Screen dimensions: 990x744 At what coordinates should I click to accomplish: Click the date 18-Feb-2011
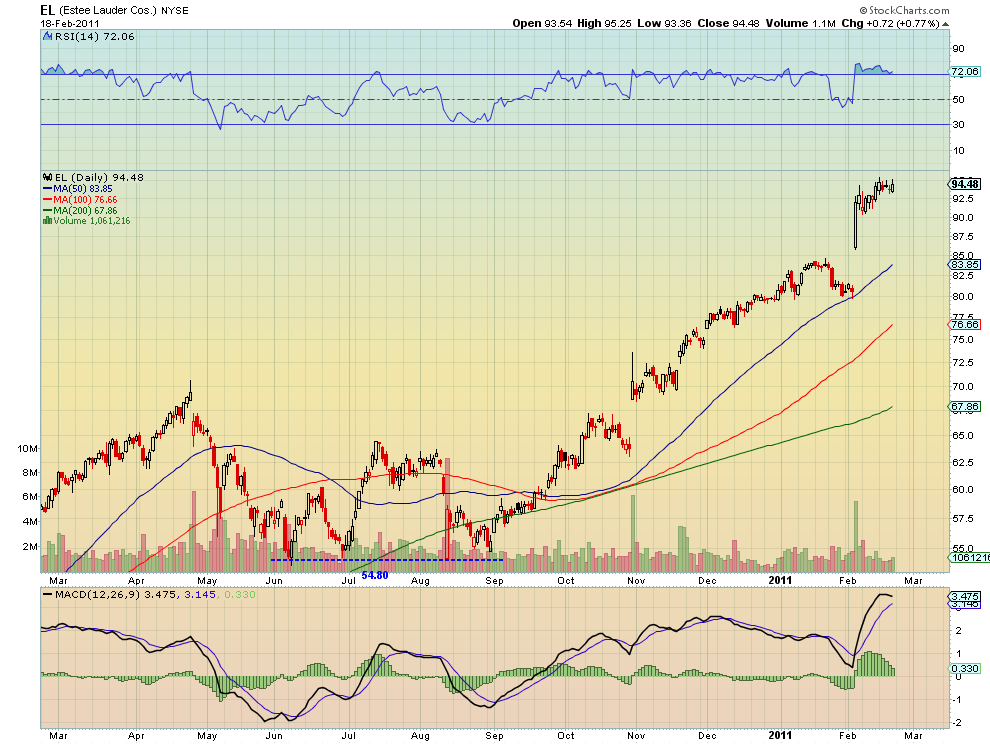coord(70,23)
